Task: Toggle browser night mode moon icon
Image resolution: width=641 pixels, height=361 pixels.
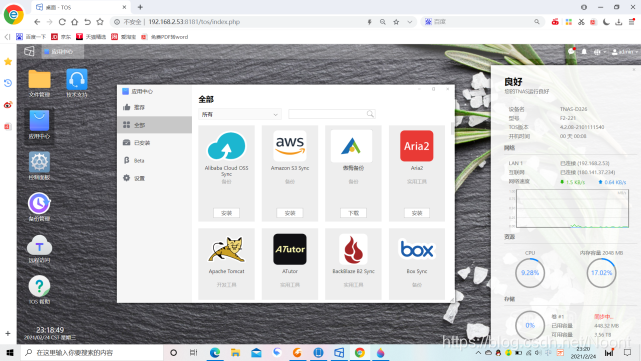Action: coord(606,22)
